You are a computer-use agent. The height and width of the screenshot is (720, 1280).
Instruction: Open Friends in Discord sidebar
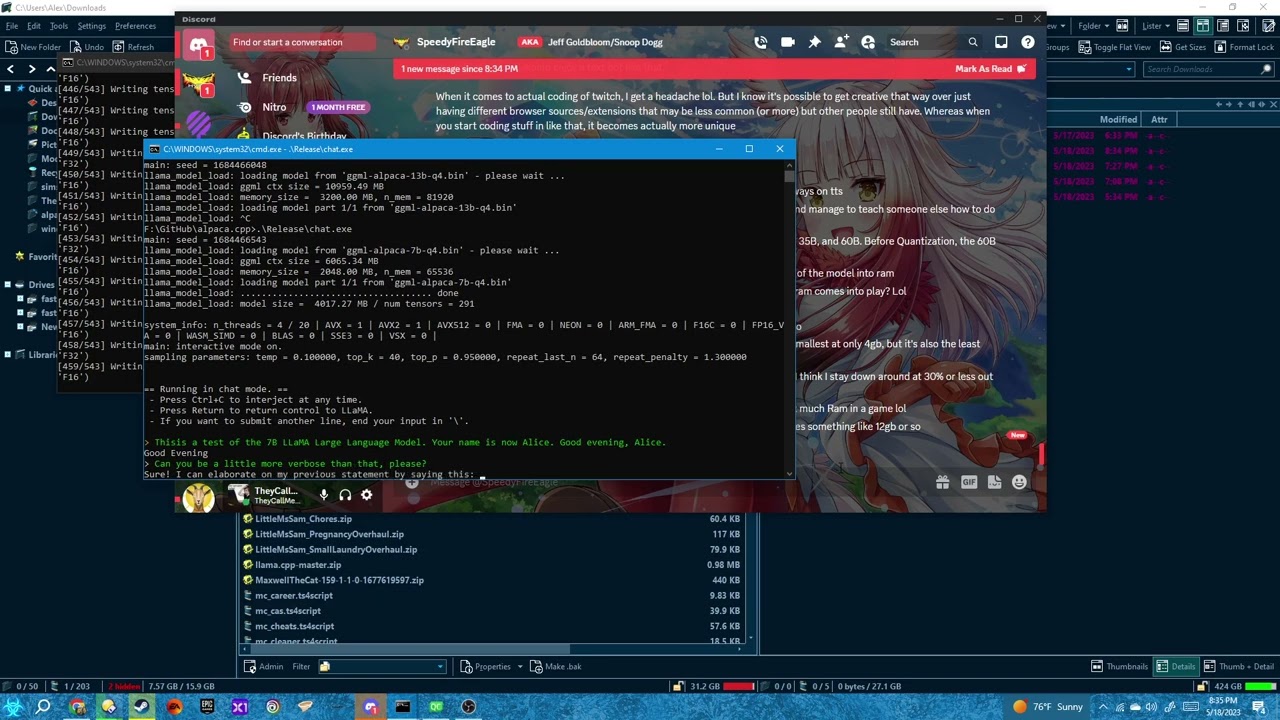(279, 78)
